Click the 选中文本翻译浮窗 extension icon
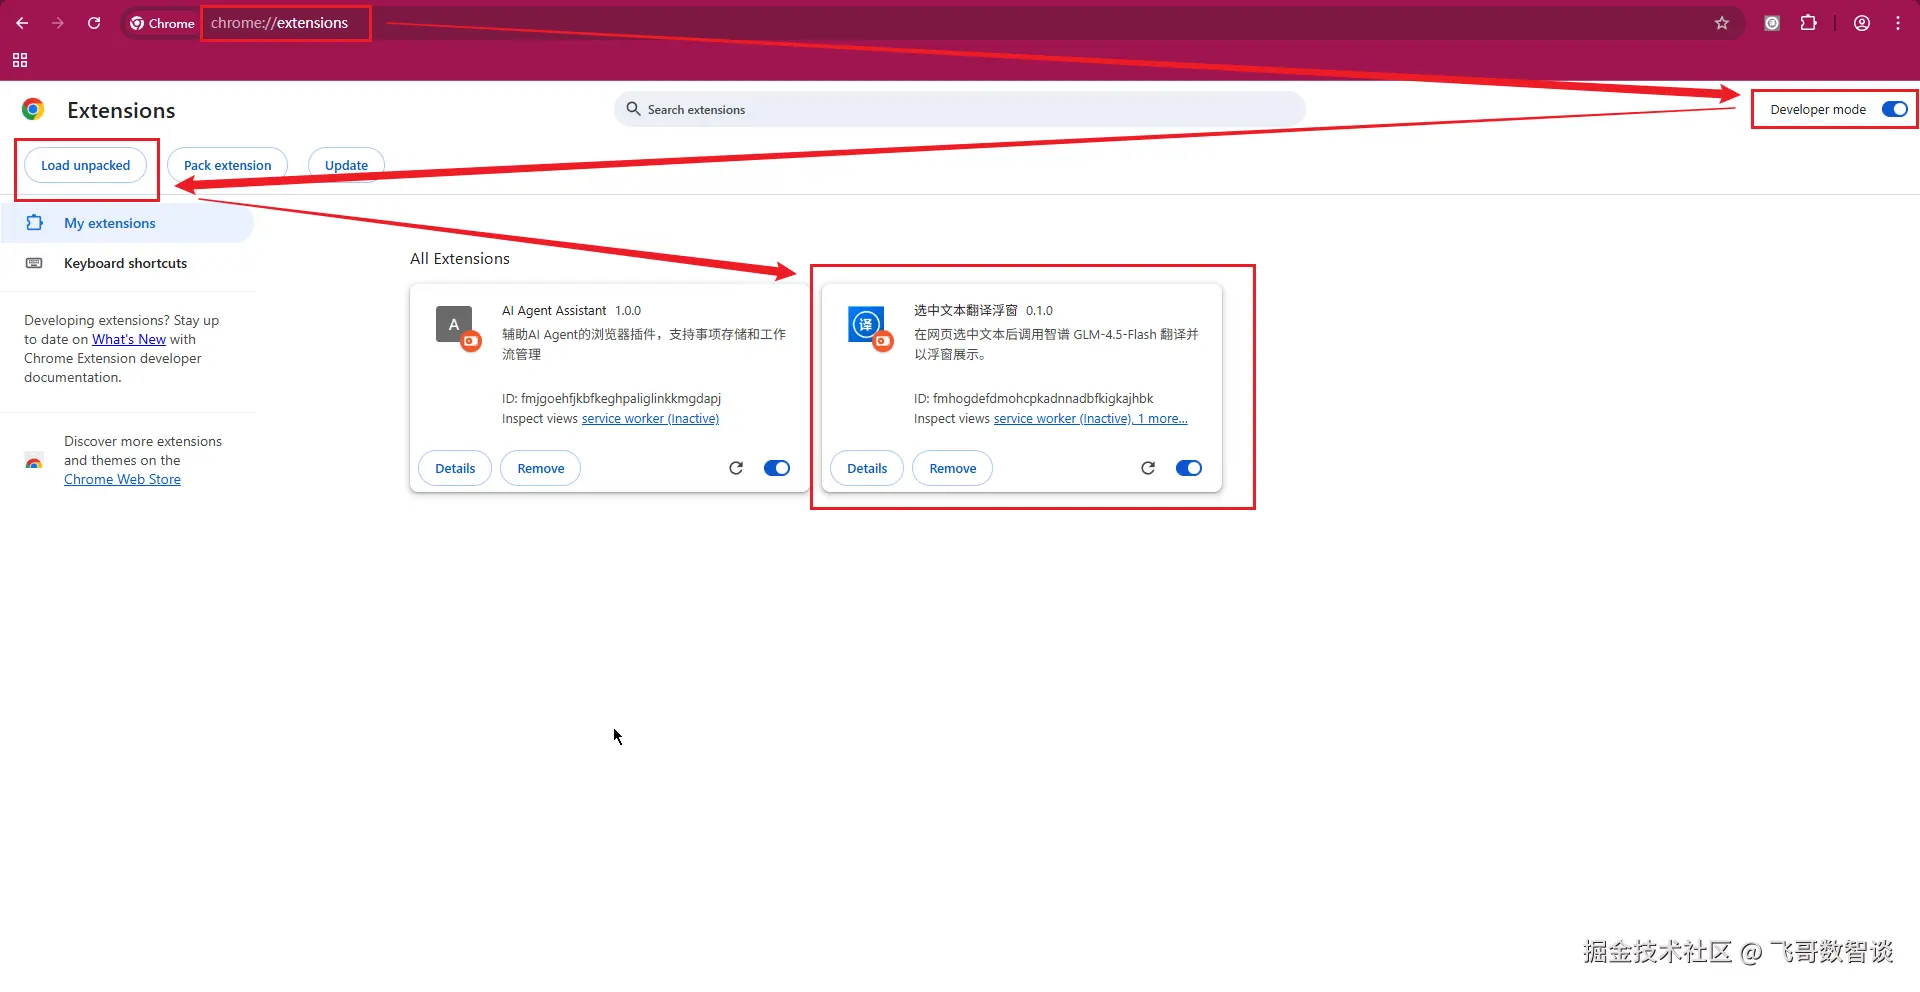 867,325
